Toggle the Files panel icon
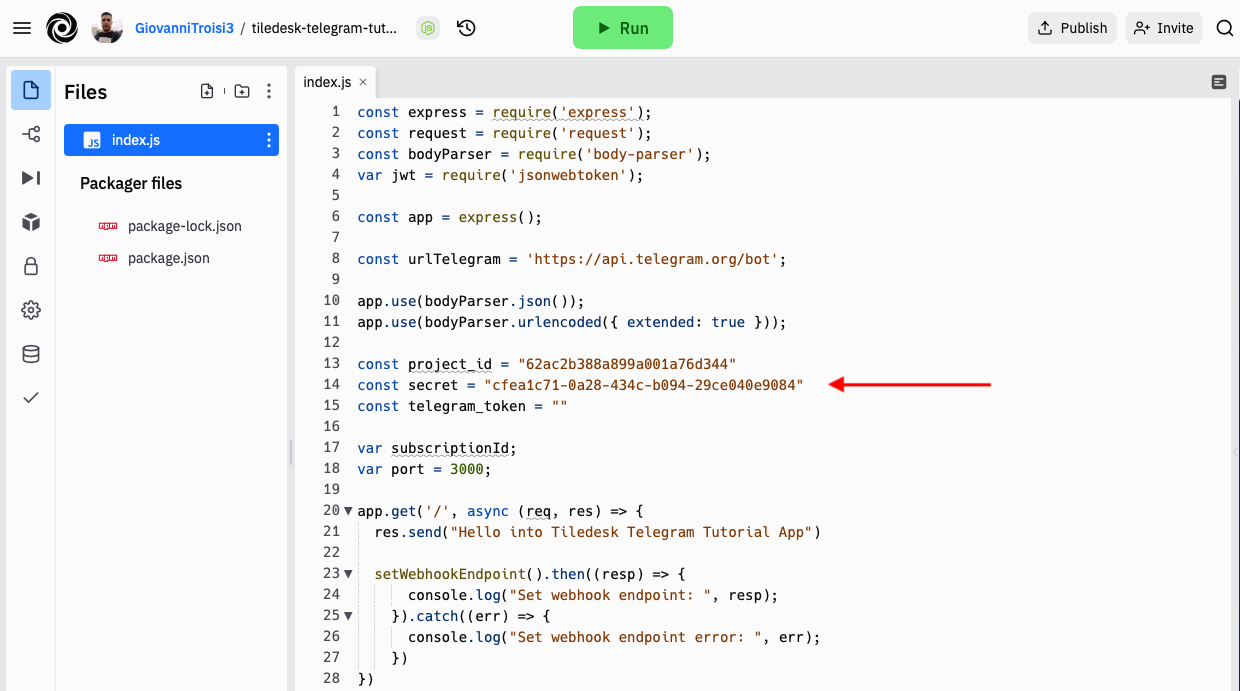1240x691 pixels. (31, 90)
